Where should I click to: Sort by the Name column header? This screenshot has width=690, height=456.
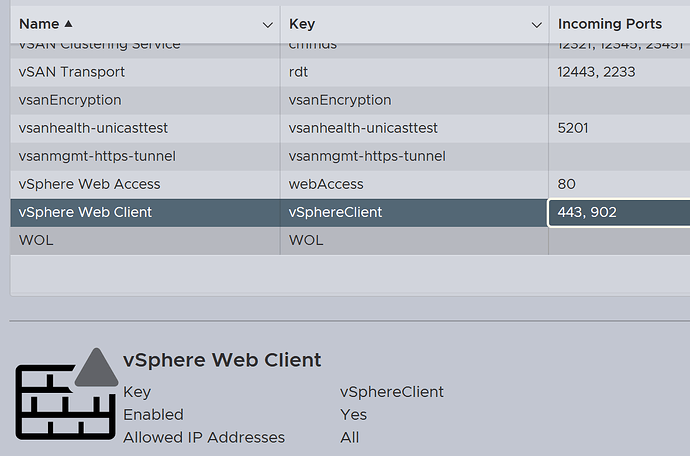coord(39,24)
